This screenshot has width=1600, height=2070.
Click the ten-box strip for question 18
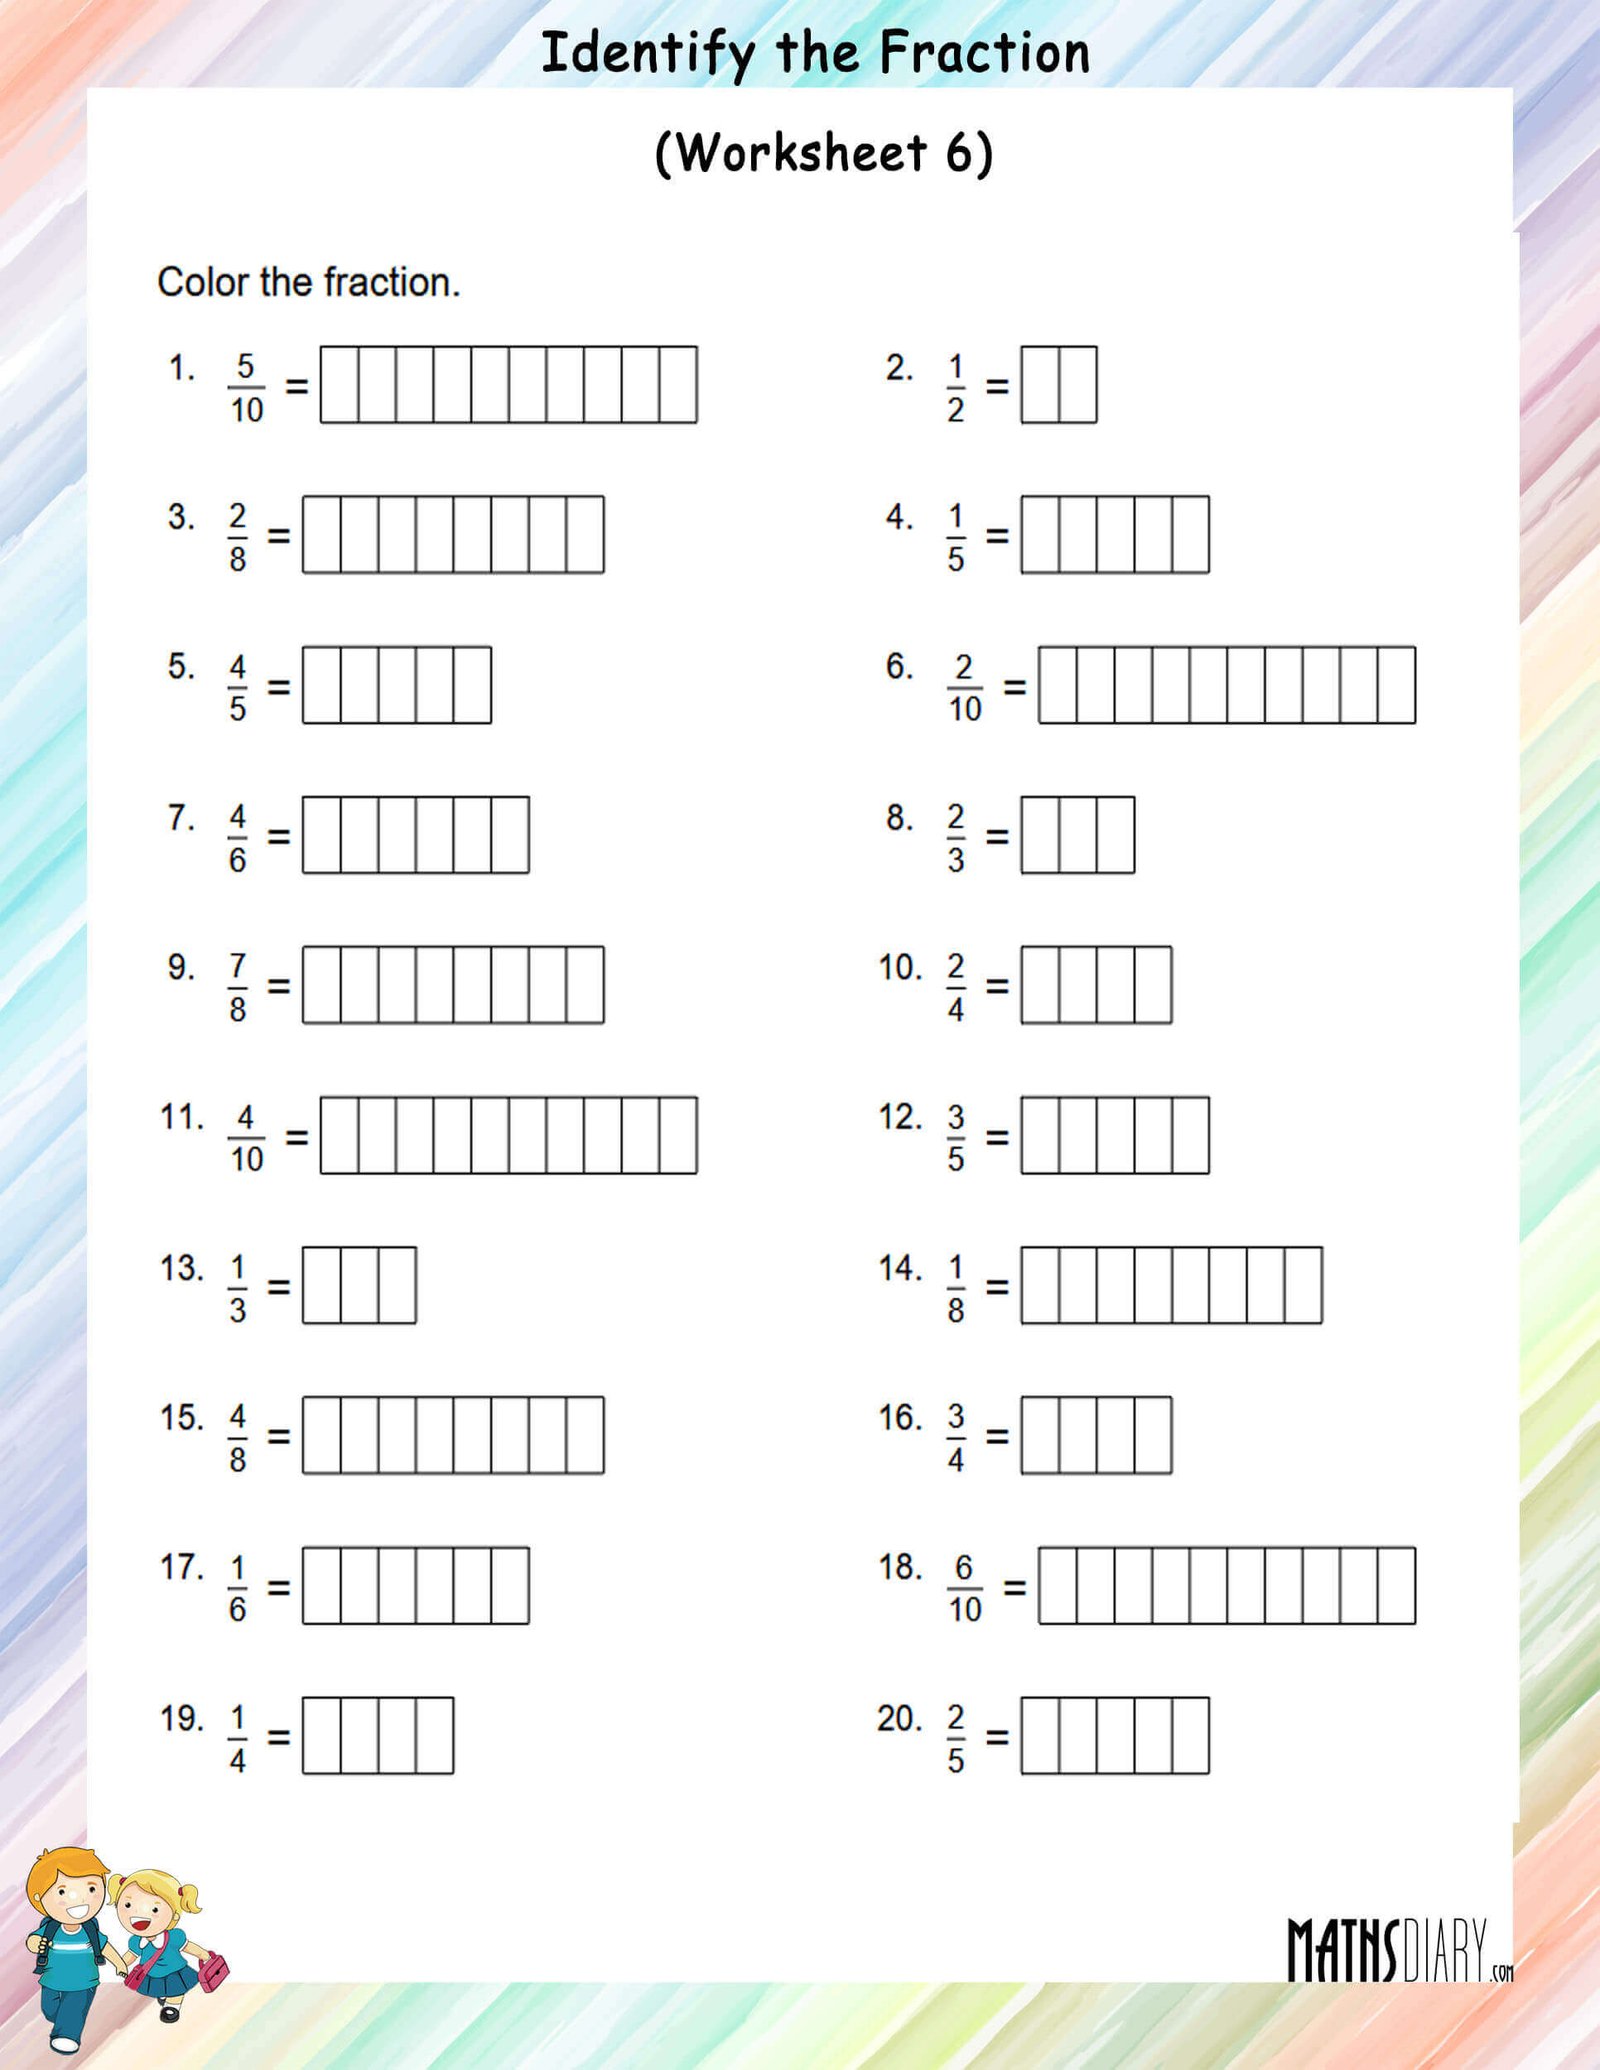pos(1227,1586)
